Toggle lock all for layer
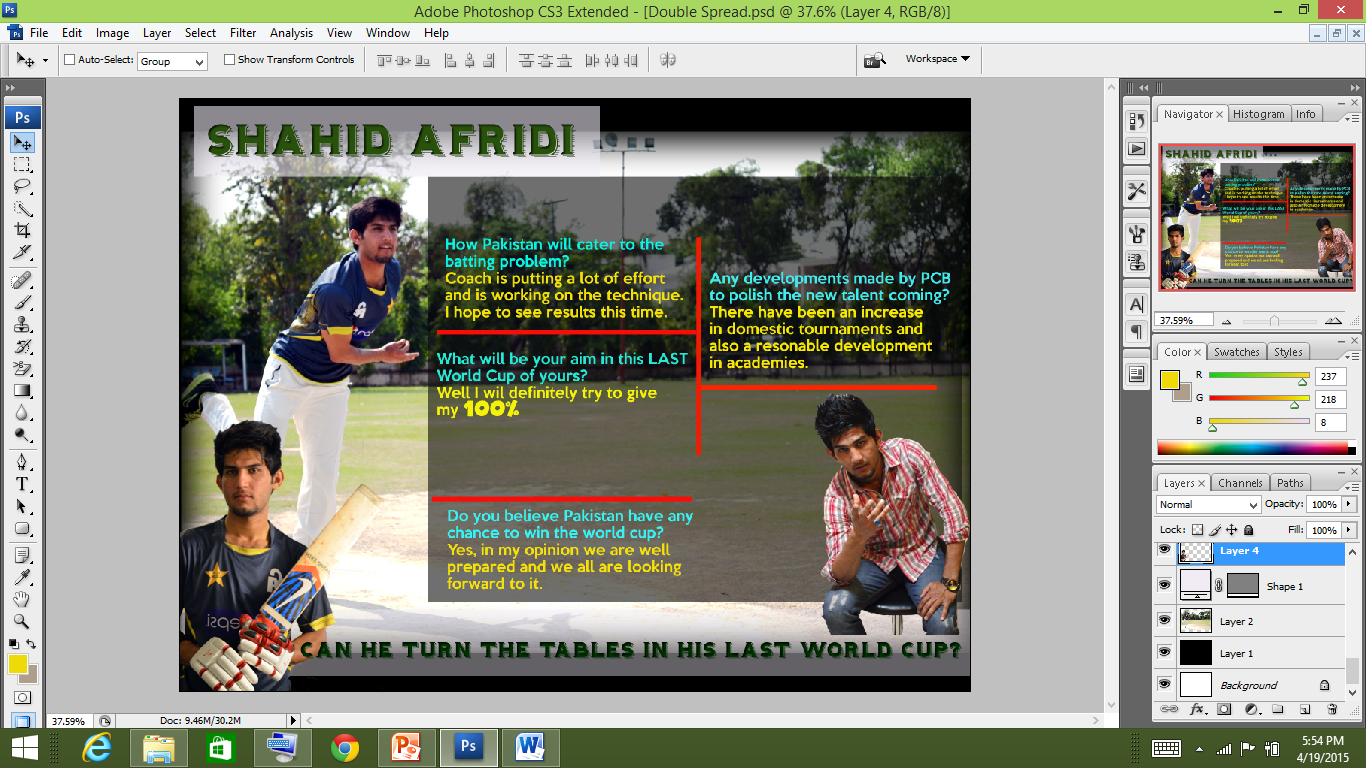1366x768 pixels. pos(1249,530)
